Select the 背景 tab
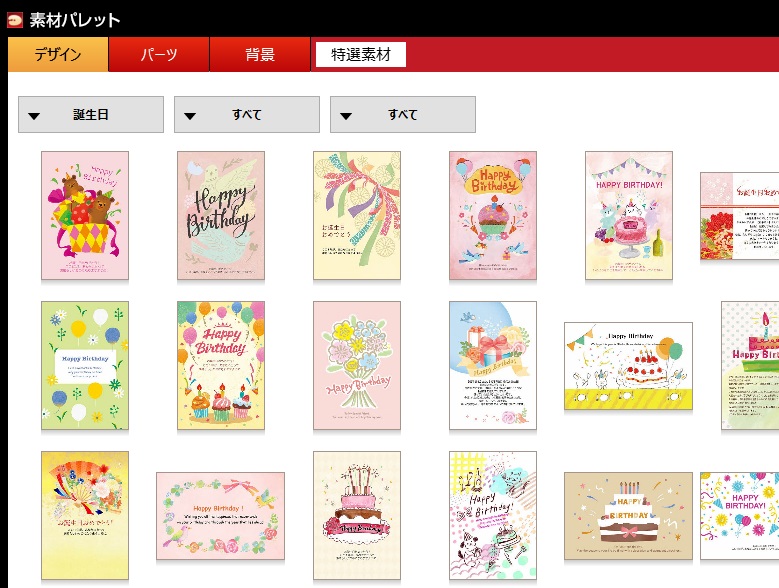 click(x=260, y=55)
